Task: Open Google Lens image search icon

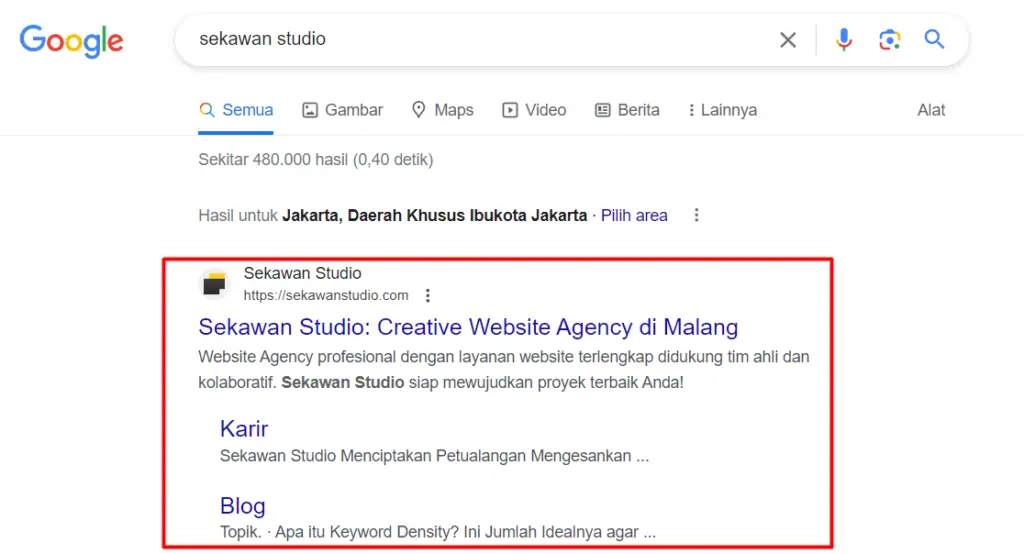Action: tap(889, 40)
